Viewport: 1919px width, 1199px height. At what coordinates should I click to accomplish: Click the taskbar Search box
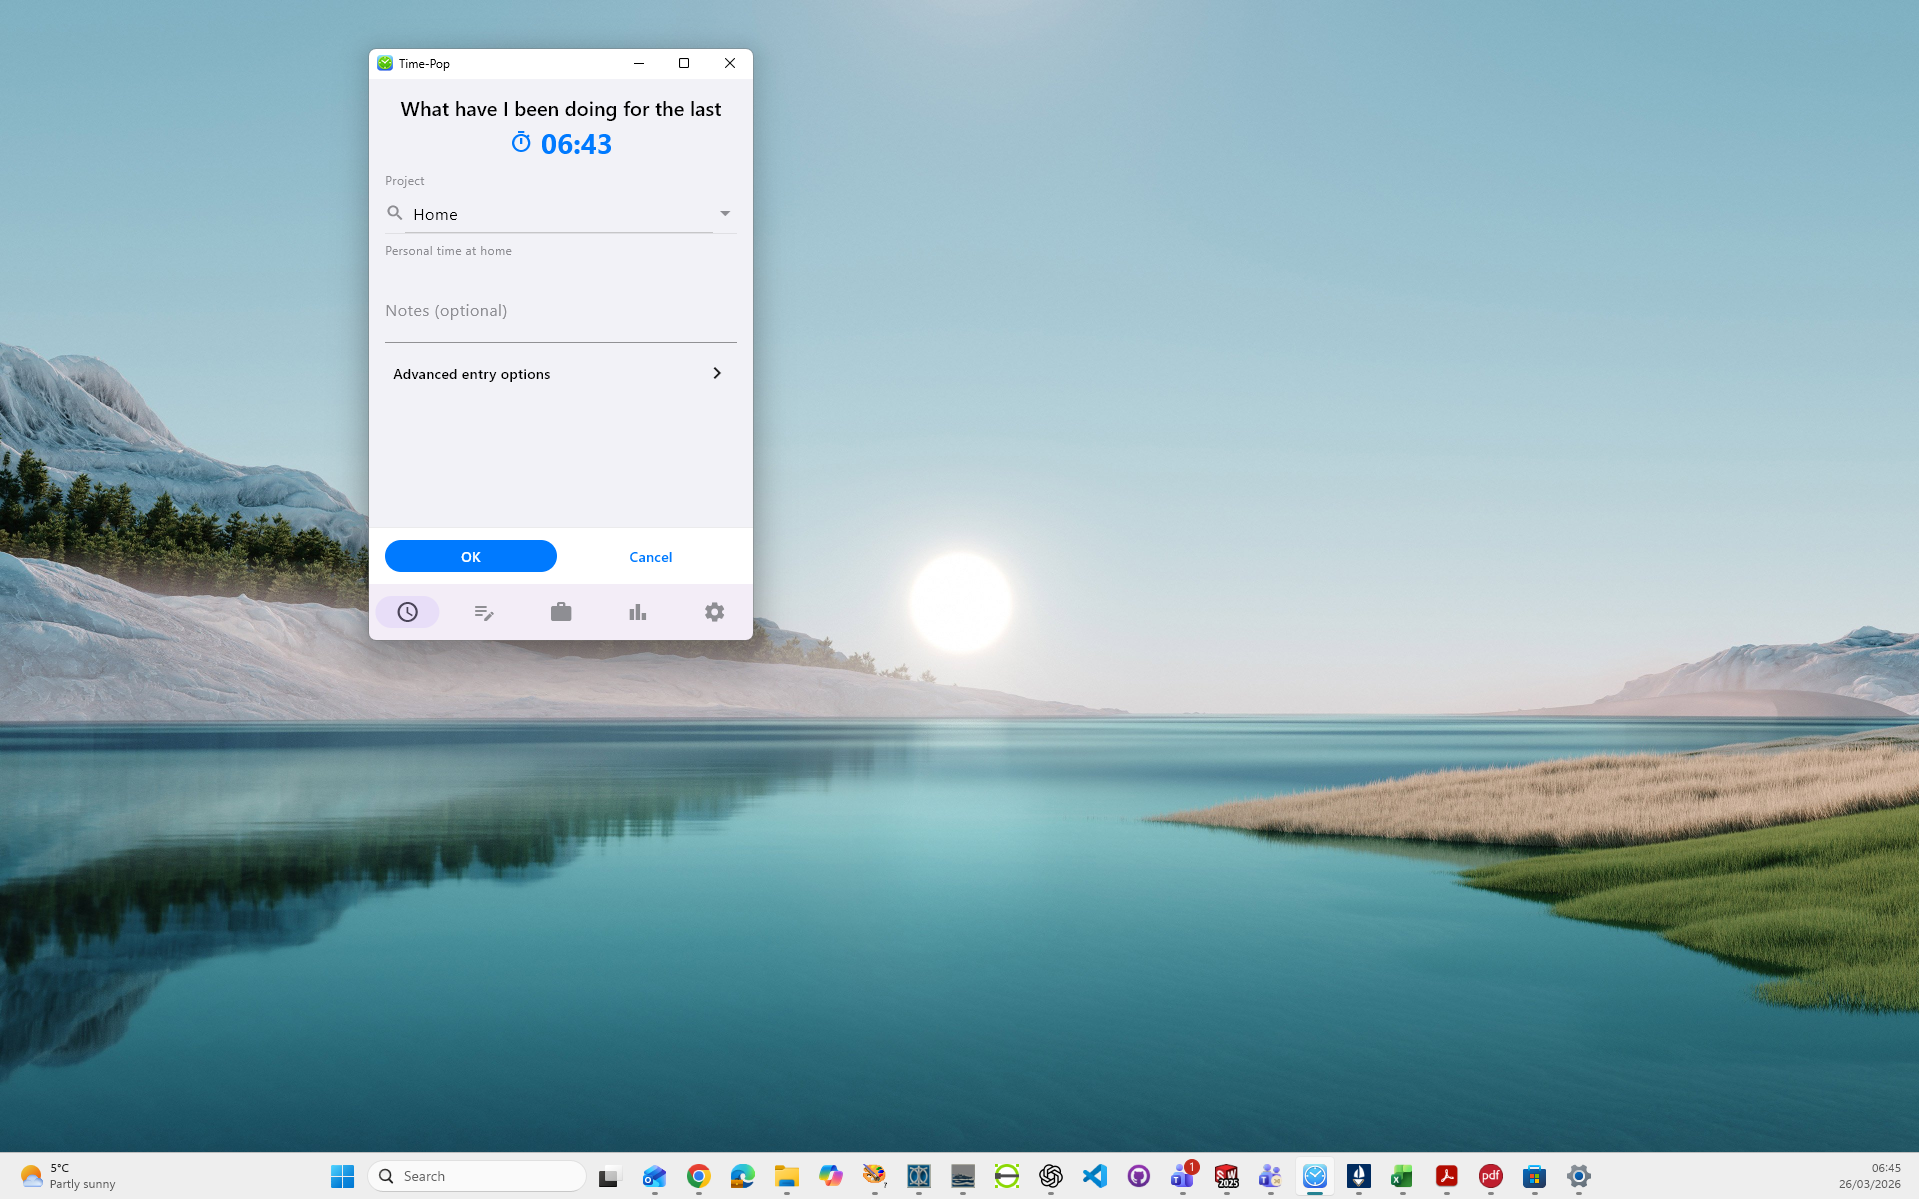pyautogui.click(x=478, y=1176)
